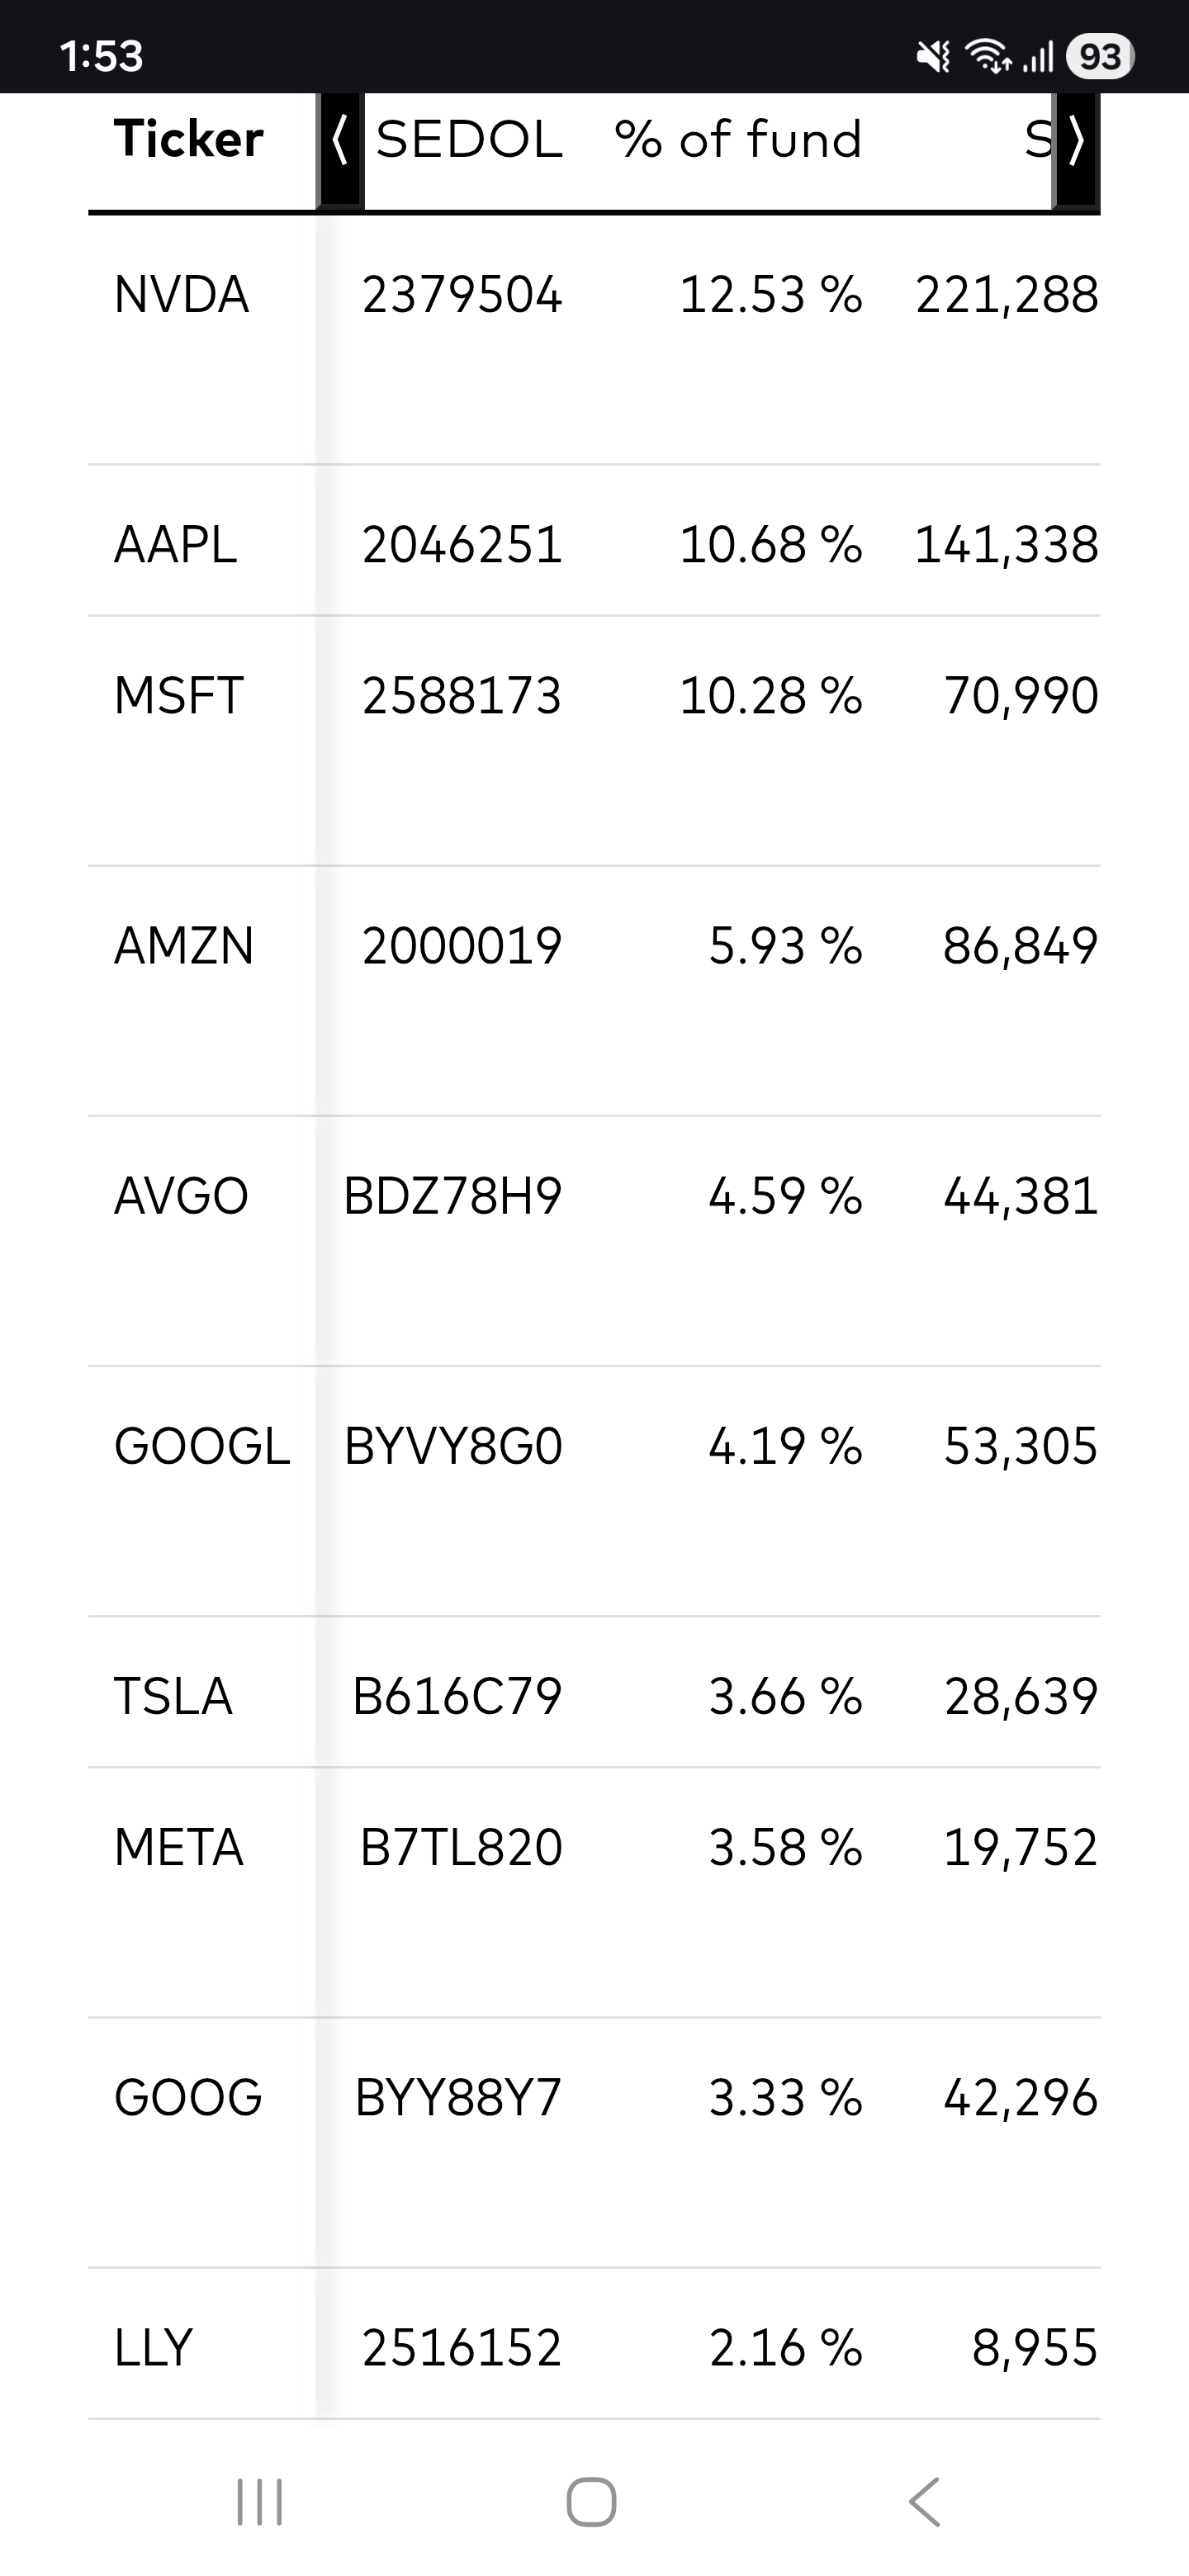1189x2576 pixels.
Task: Tap the GOOGL ticker cell
Action: [202, 1446]
